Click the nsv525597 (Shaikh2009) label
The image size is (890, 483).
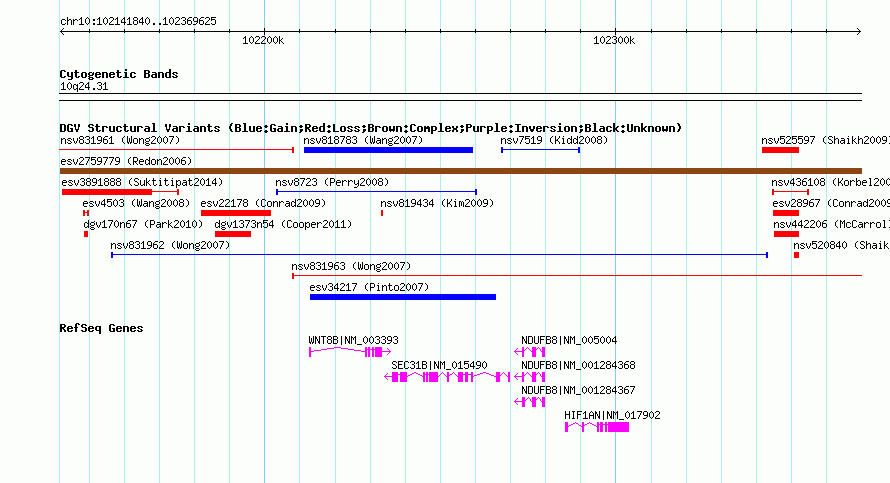(825, 140)
